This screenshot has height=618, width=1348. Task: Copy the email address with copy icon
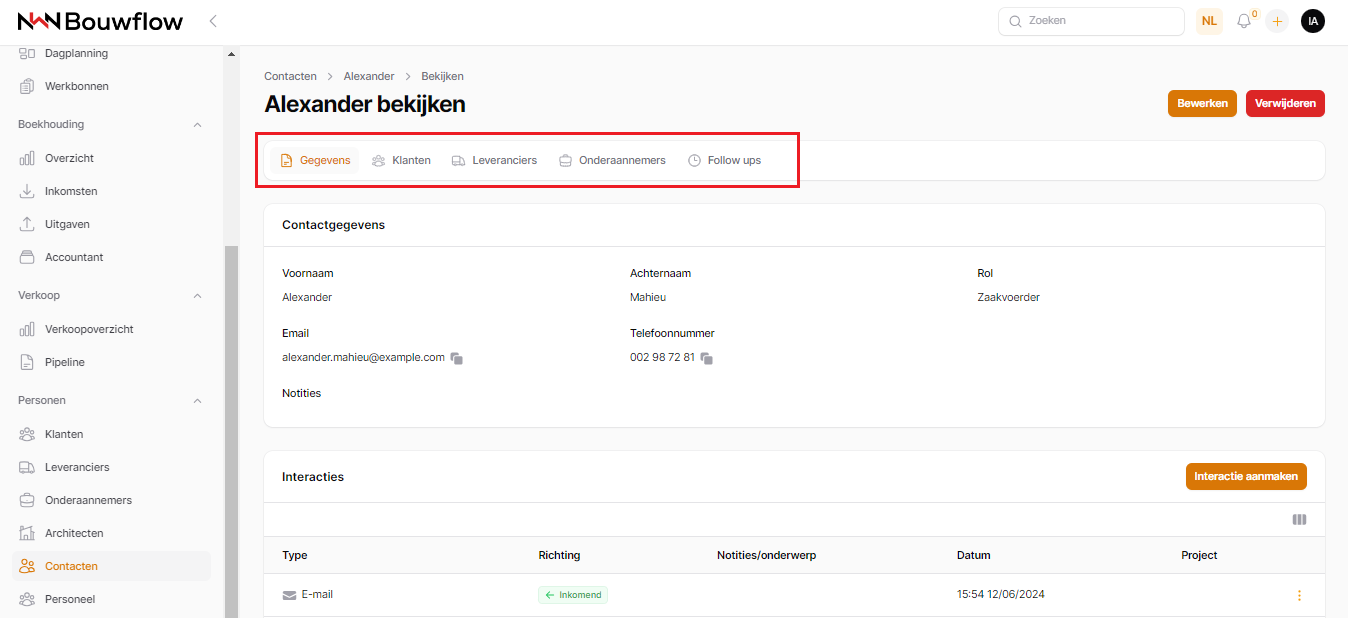tap(456, 358)
